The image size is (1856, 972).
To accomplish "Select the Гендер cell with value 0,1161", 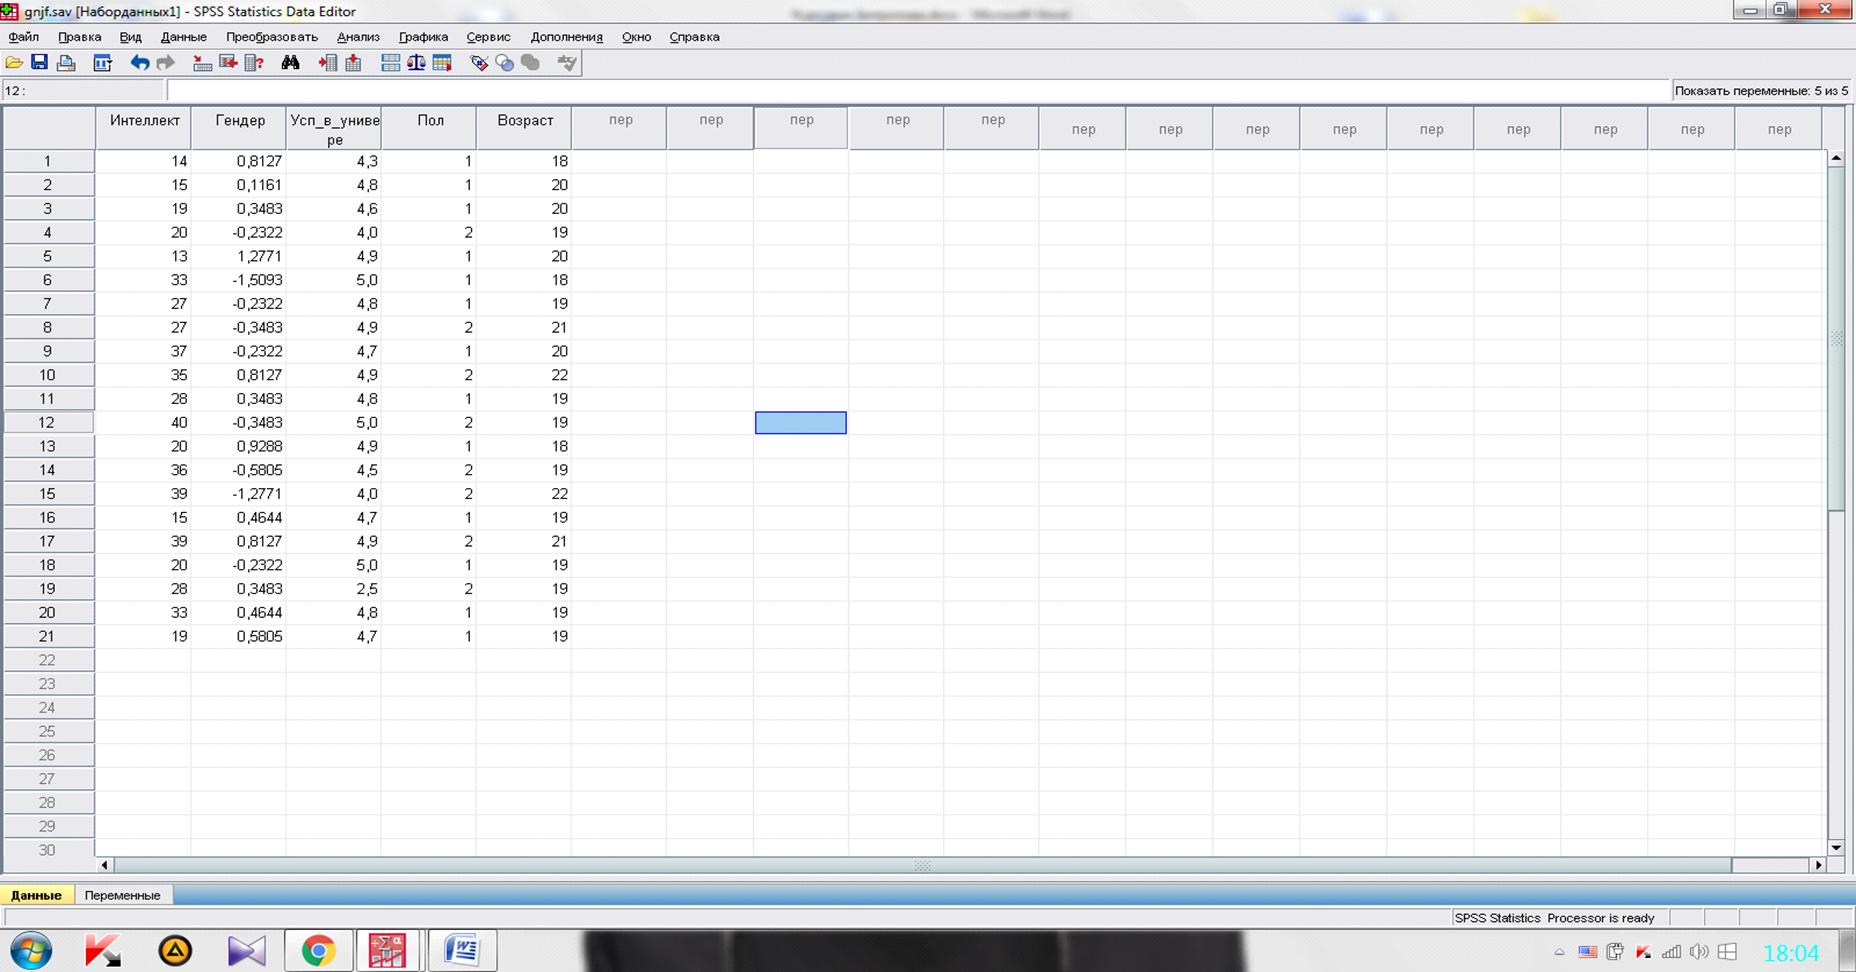I will click(240, 185).
